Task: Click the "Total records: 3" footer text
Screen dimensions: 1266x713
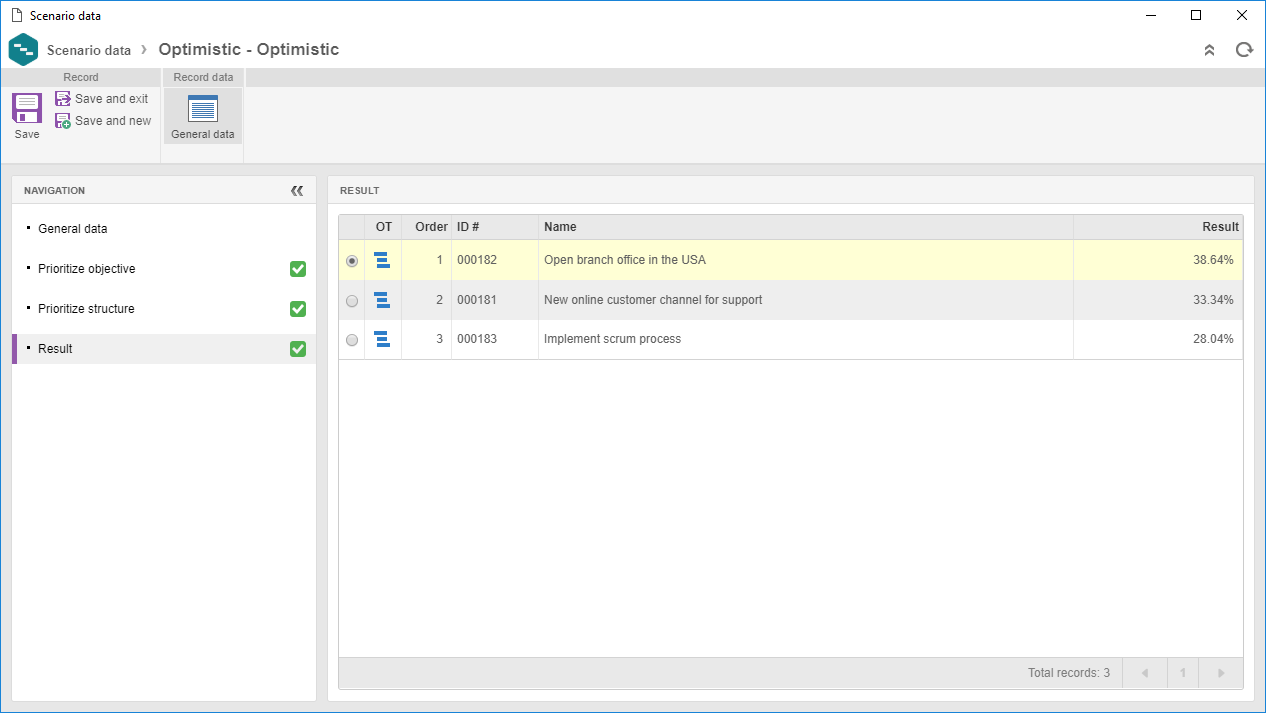Action: click(x=1069, y=673)
